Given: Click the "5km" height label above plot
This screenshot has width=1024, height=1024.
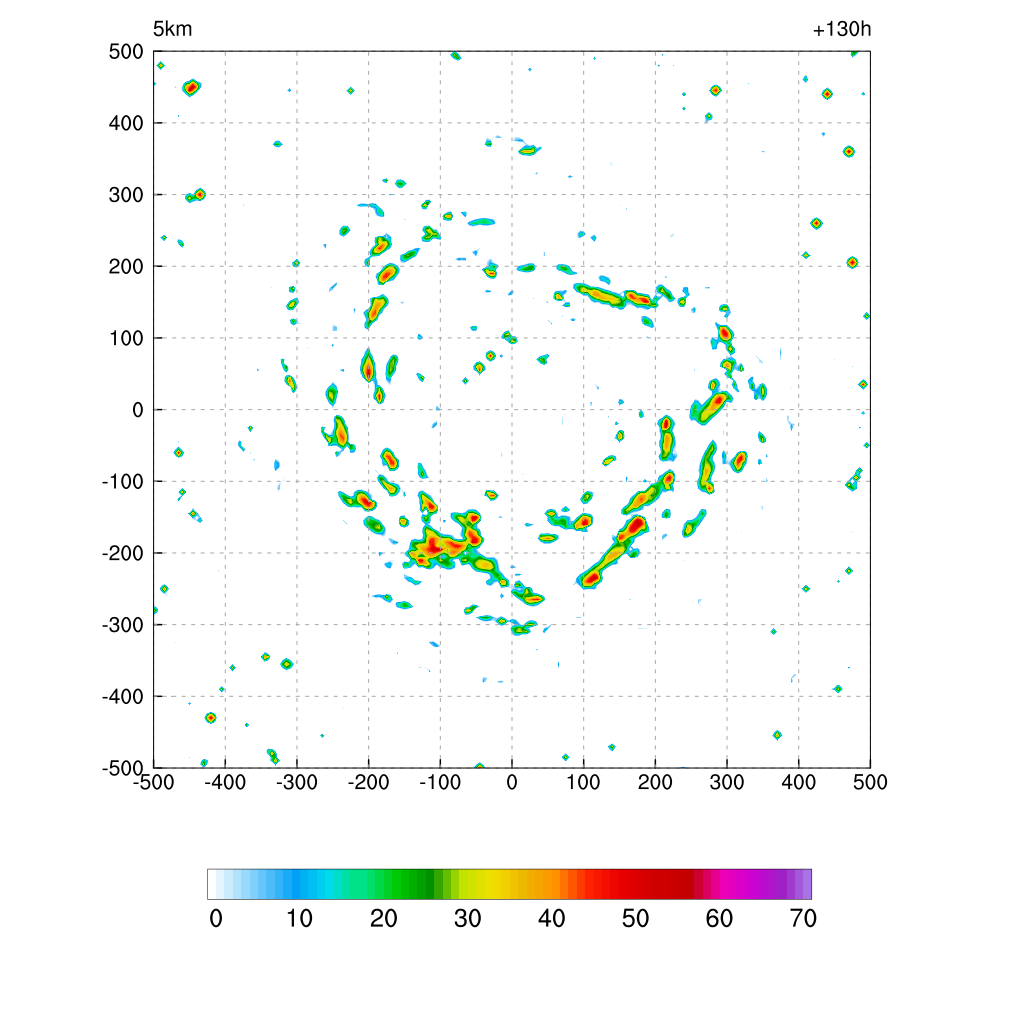Looking at the screenshot, I should [x=172, y=29].
